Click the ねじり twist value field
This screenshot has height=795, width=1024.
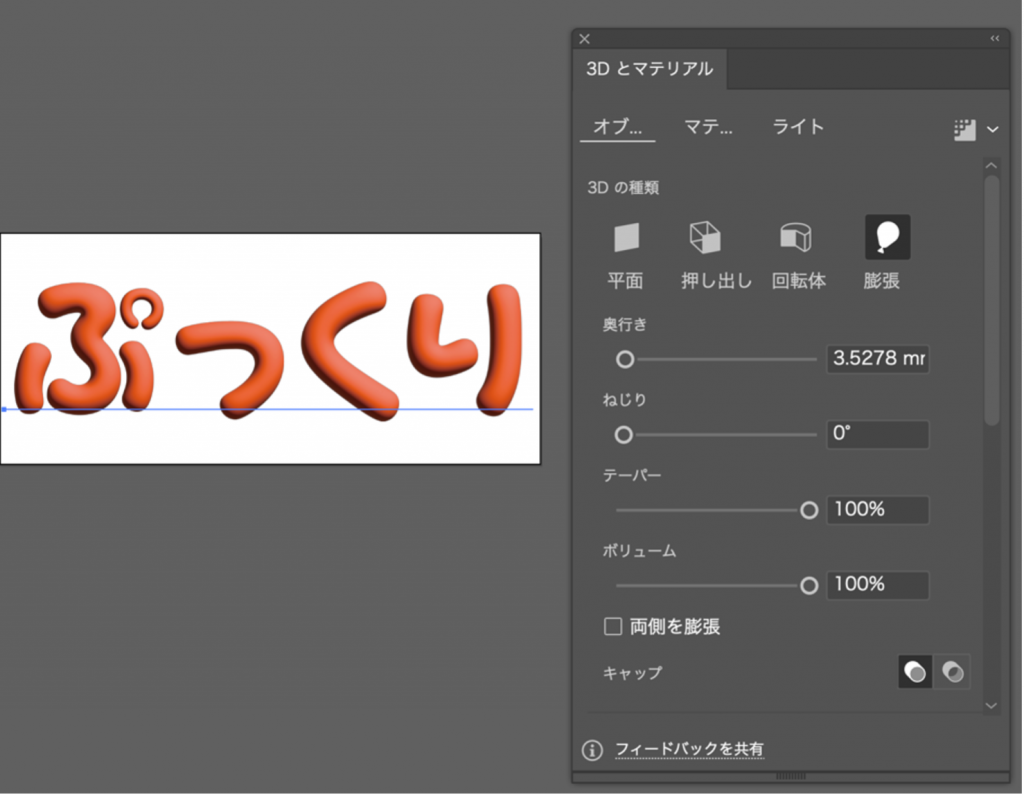coord(877,435)
